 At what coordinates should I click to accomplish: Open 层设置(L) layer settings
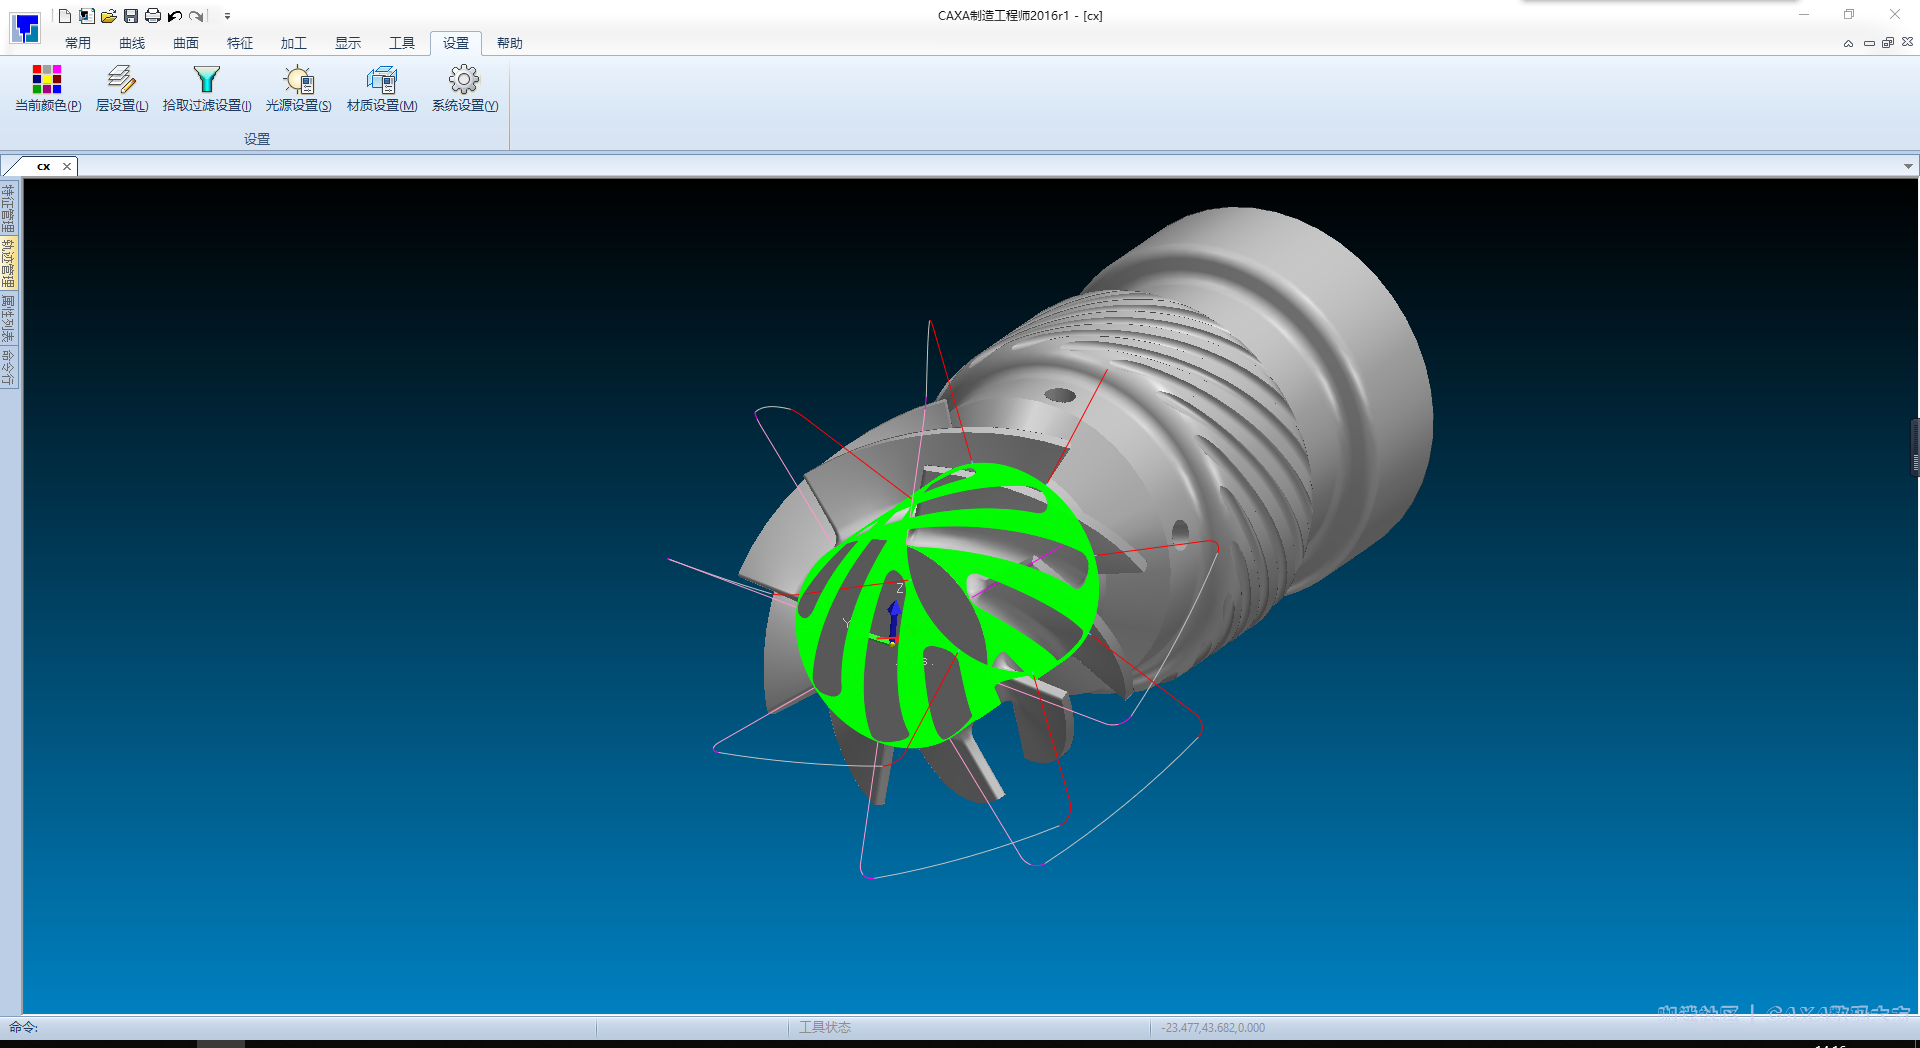122,89
